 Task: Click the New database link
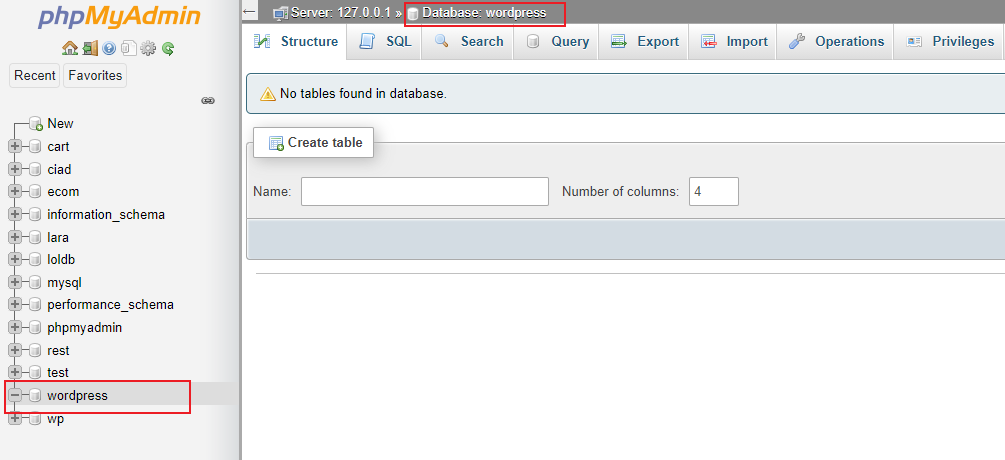60,124
